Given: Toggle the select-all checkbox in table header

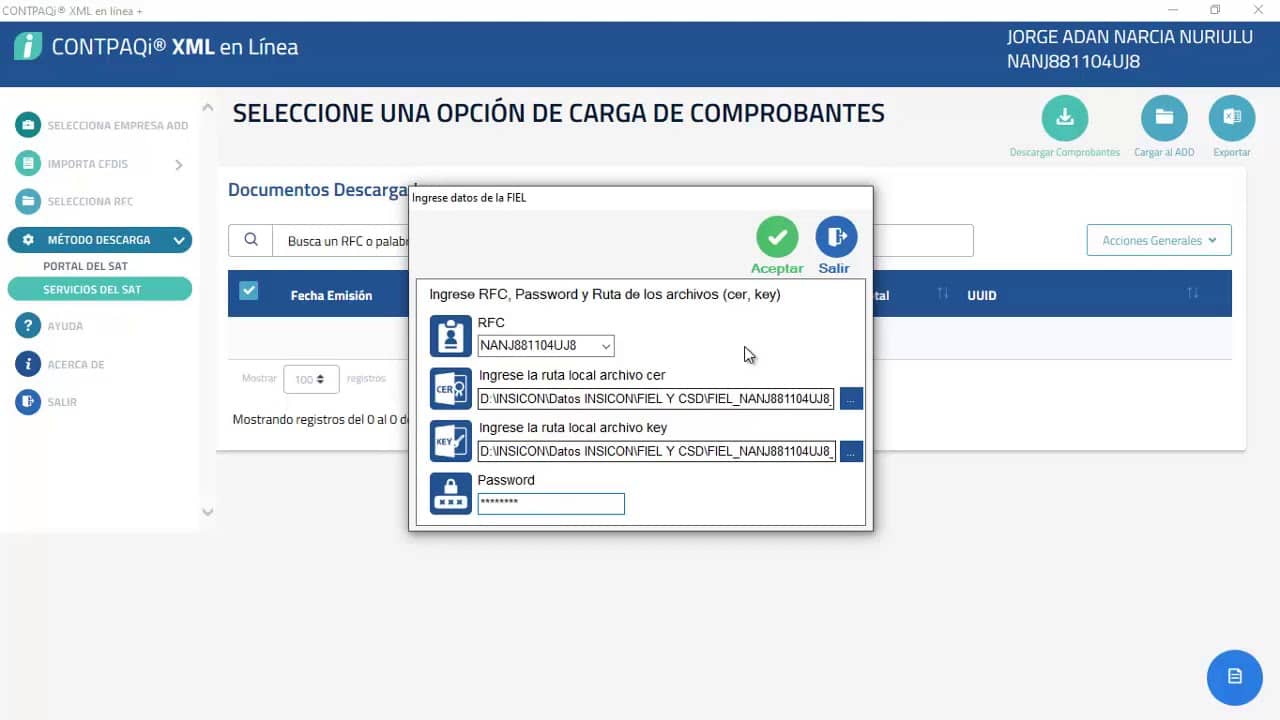Looking at the screenshot, I should 249,290.
